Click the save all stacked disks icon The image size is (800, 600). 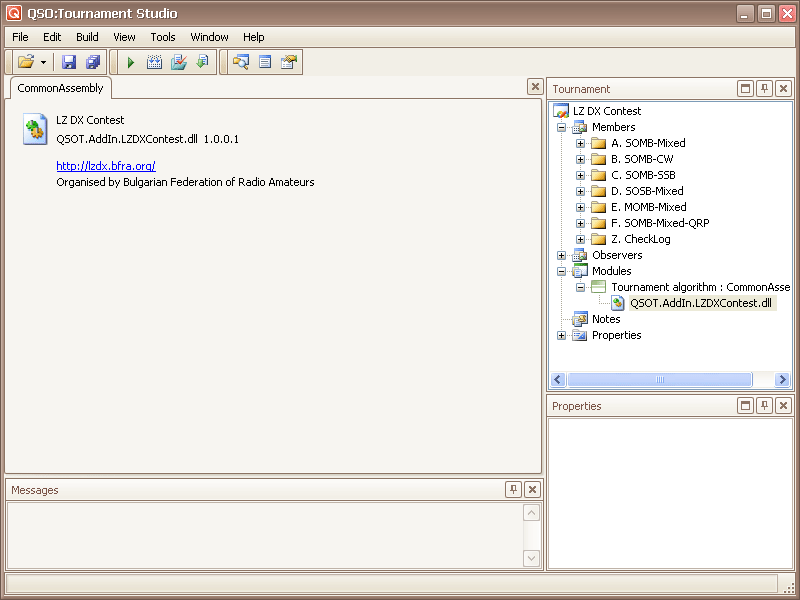[x=92, y=63]
